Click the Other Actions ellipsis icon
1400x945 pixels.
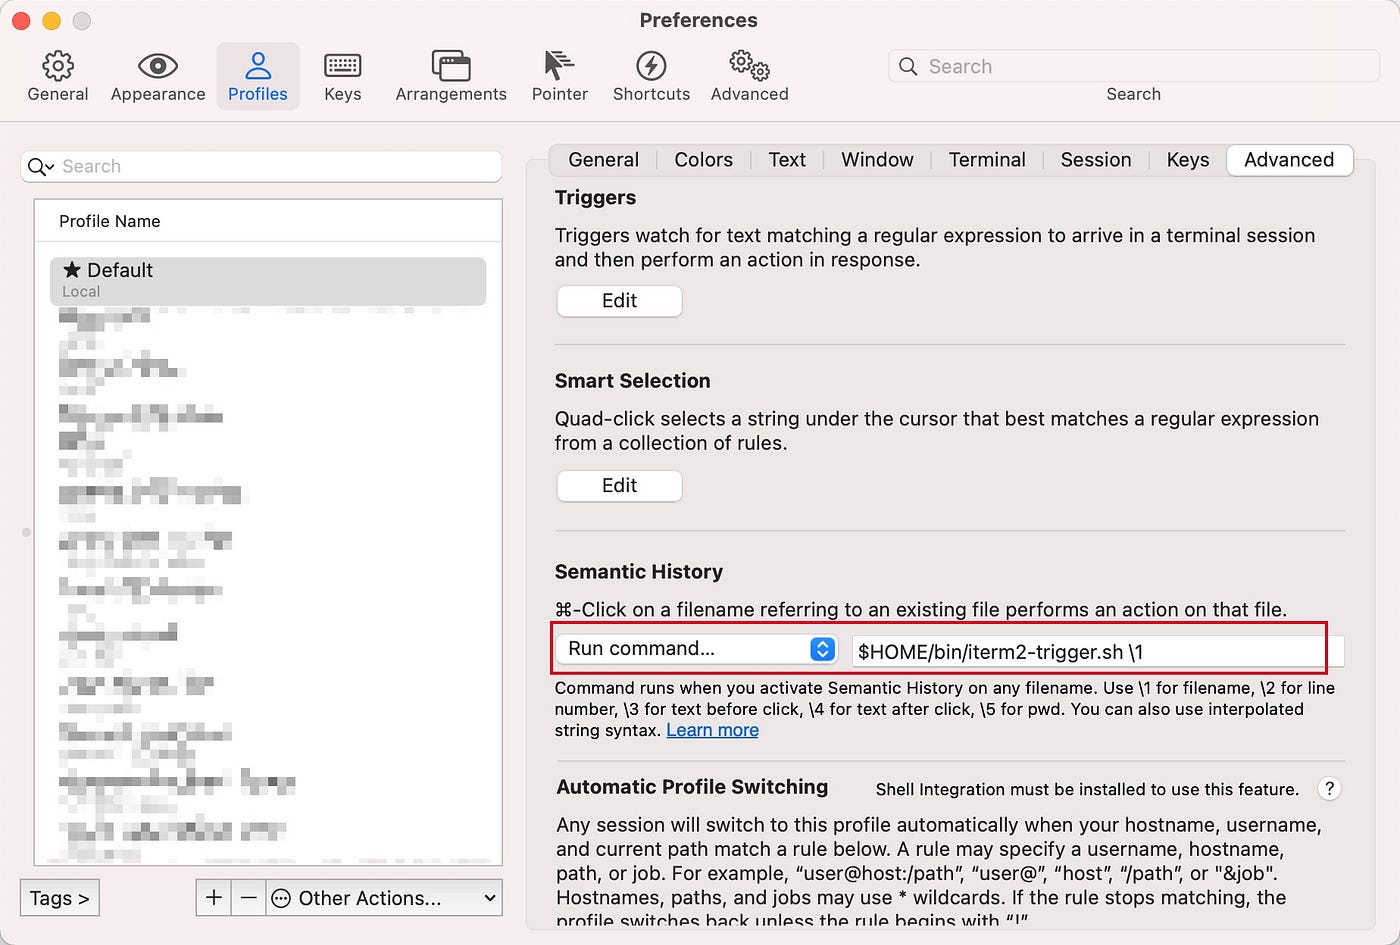click(281, 898)
